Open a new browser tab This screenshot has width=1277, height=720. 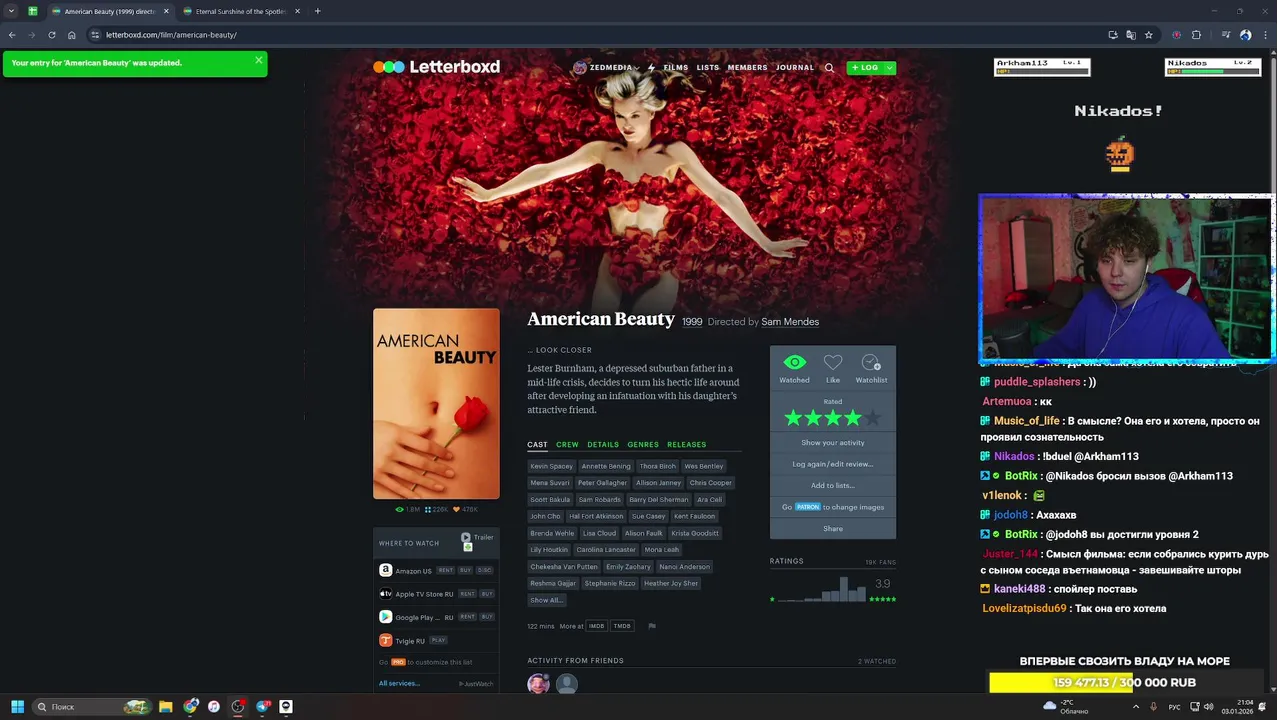[317, 11]
